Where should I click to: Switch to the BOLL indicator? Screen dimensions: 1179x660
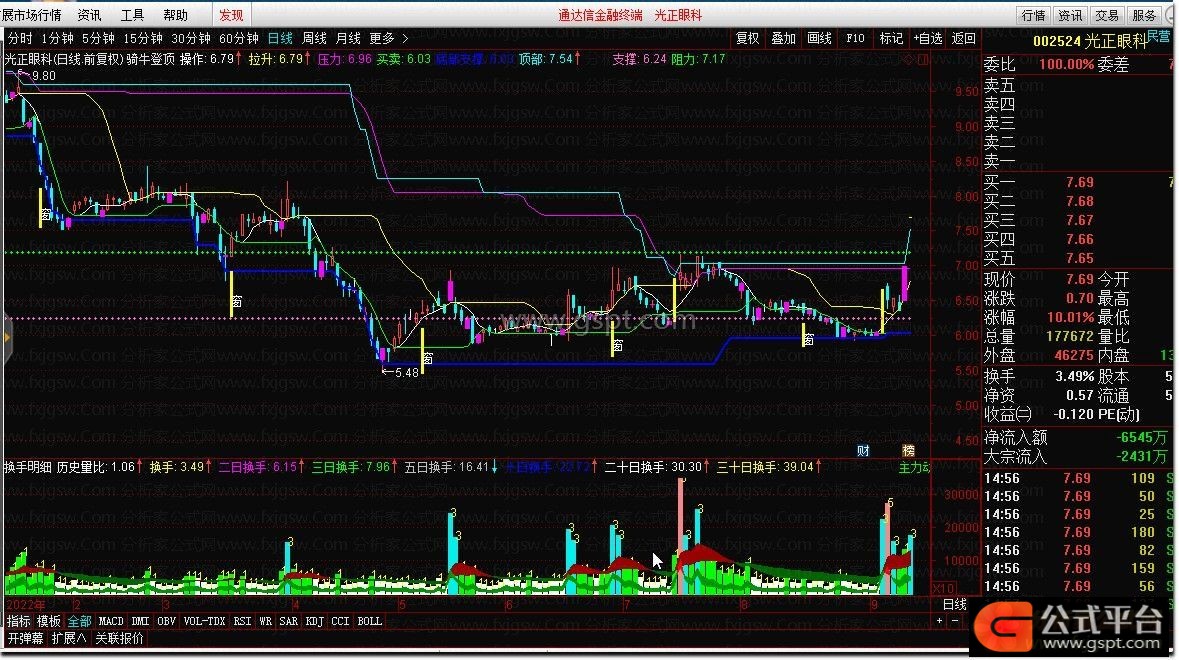370,621
